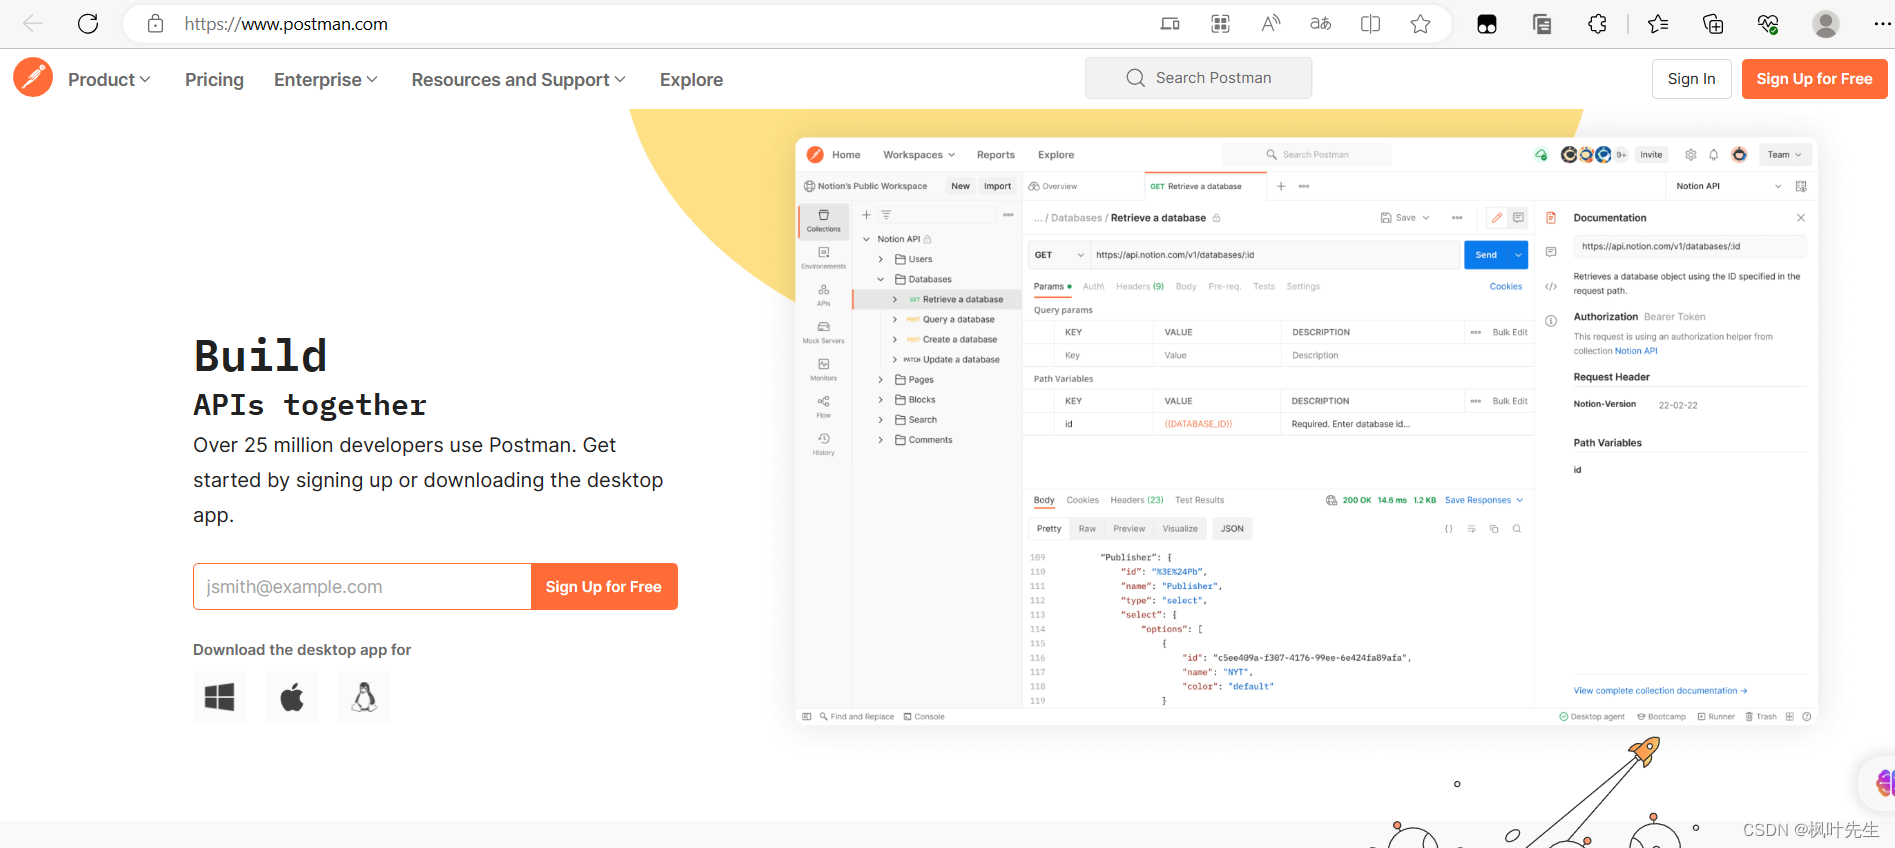Click the Sign In button
The width and height of the screenshot is (1895, 848).
coord(1691,79)
